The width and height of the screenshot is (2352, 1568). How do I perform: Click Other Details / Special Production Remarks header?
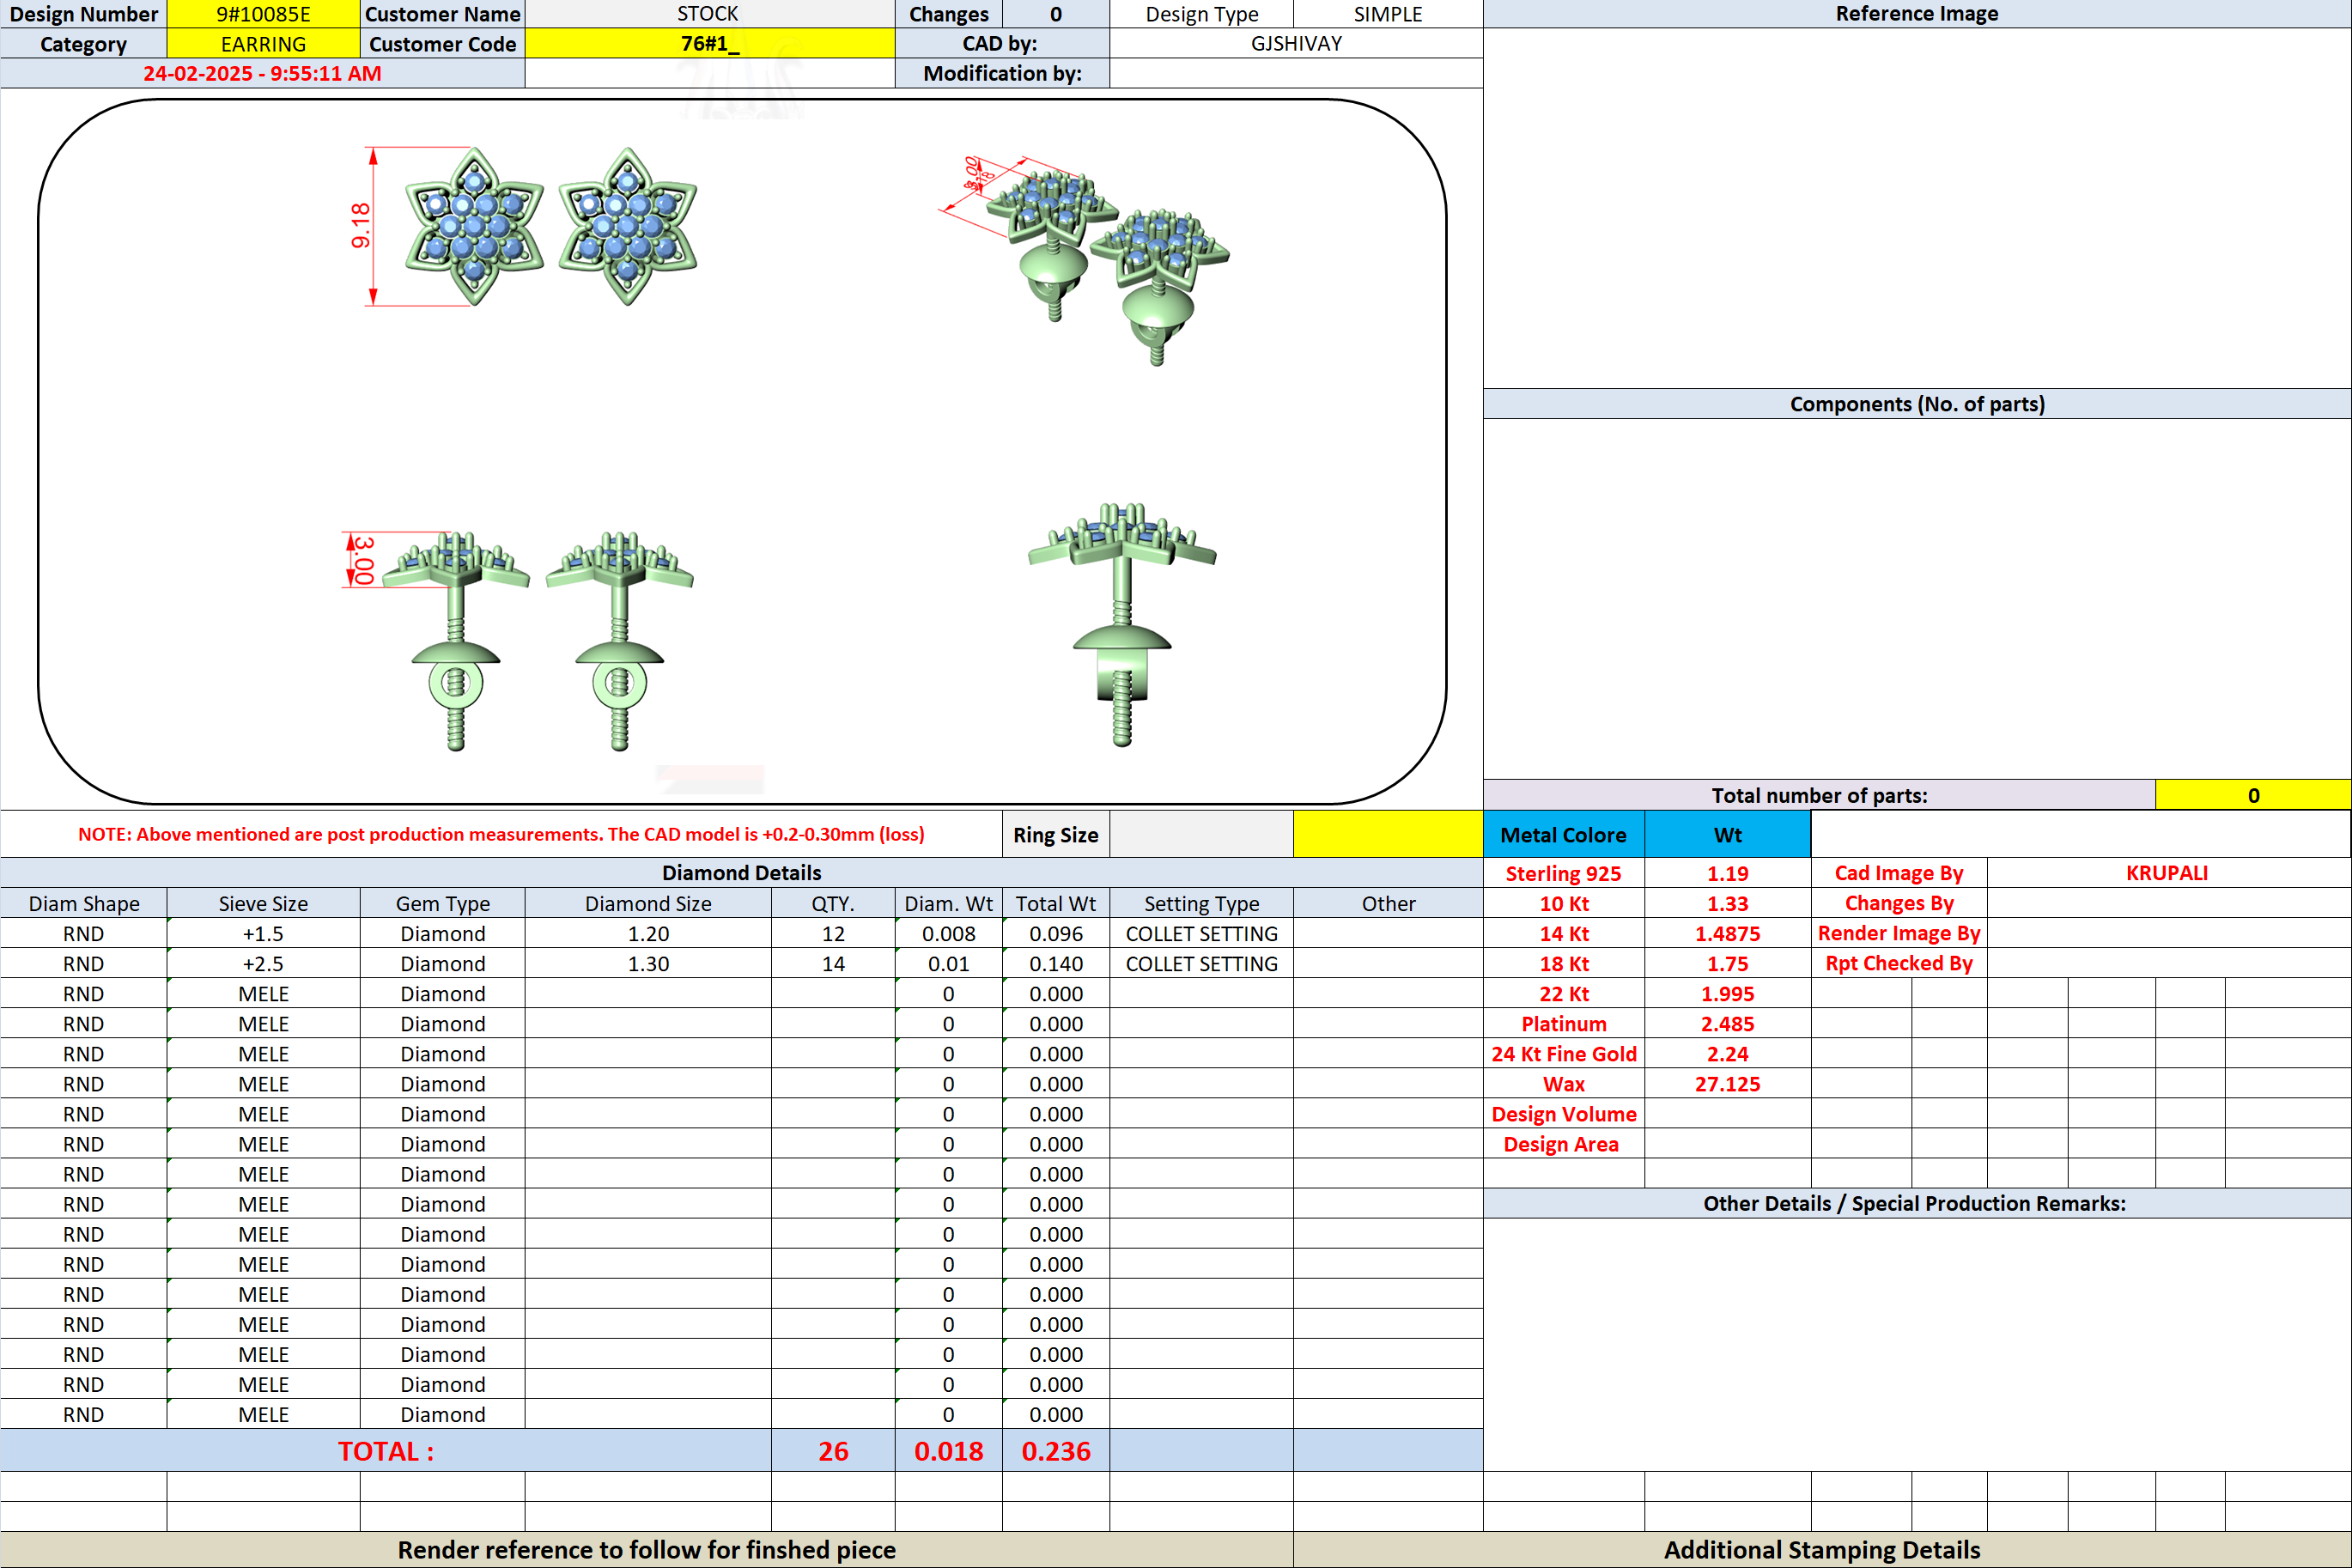click(1917, 1202)
